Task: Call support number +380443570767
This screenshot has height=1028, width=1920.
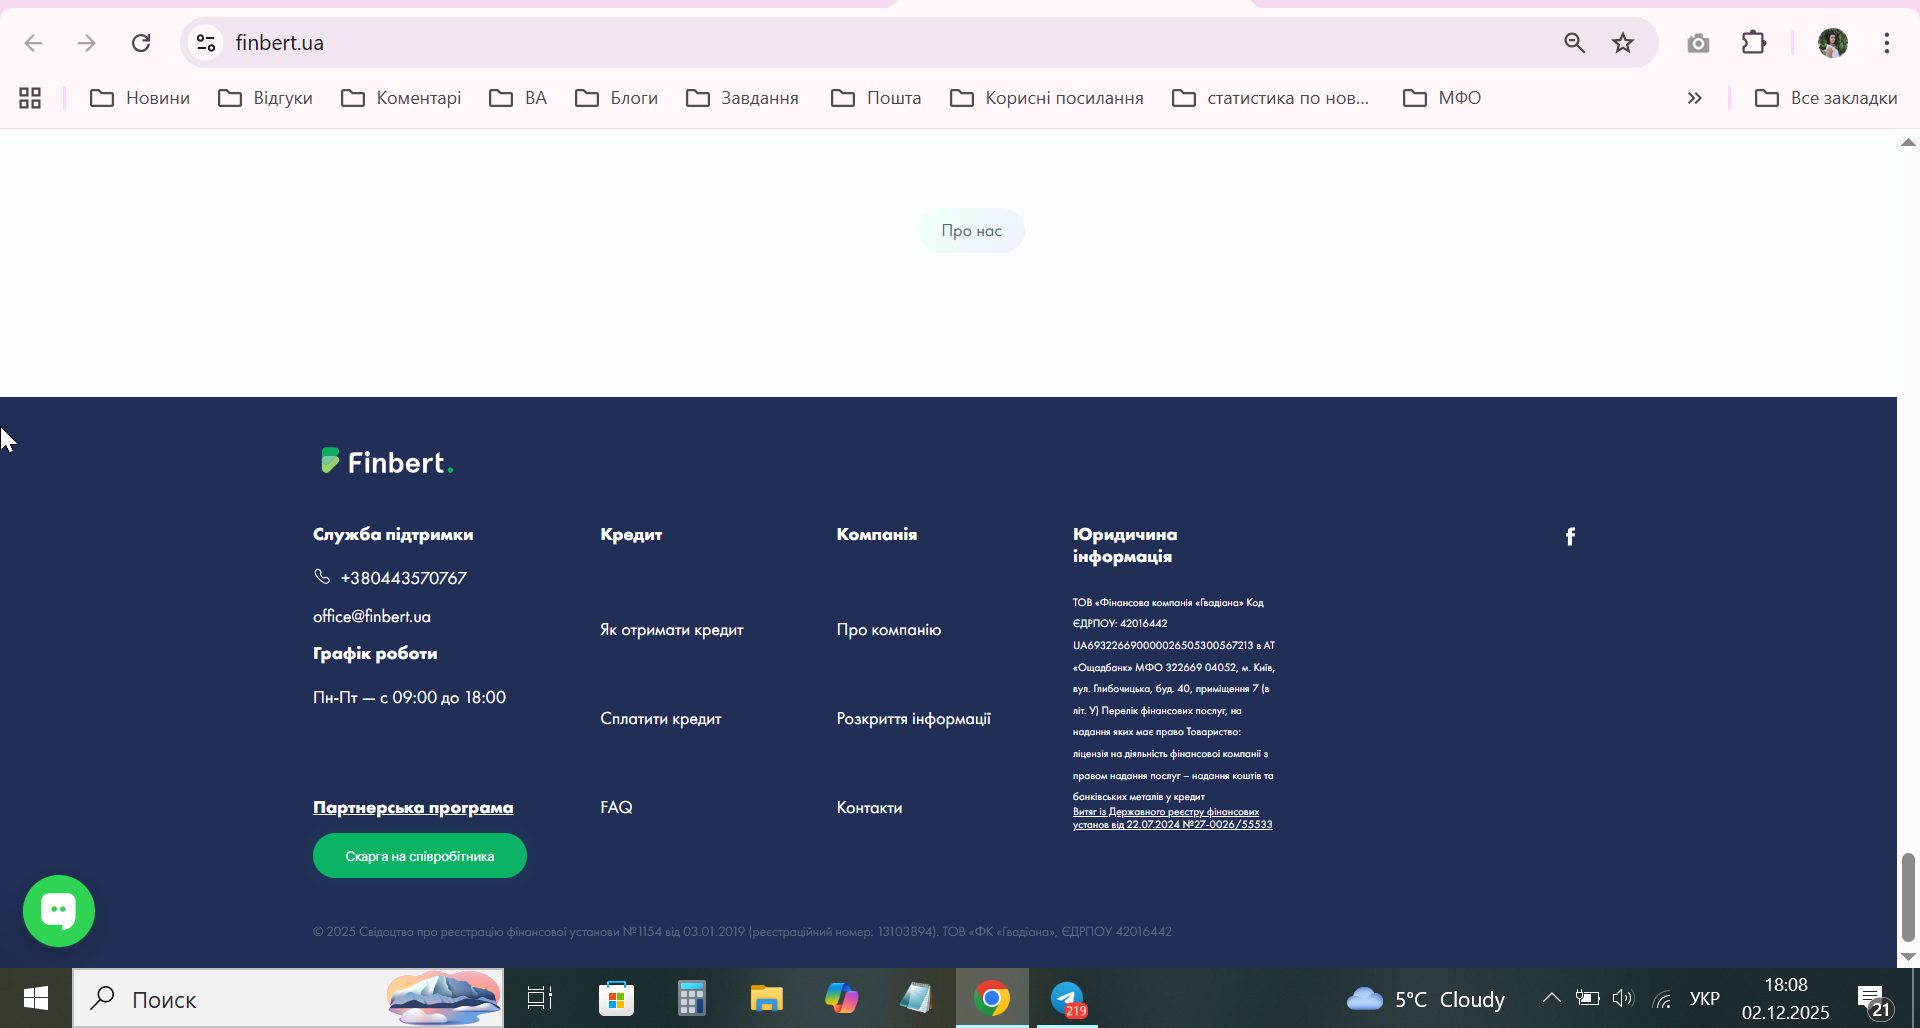Action: 404,578
